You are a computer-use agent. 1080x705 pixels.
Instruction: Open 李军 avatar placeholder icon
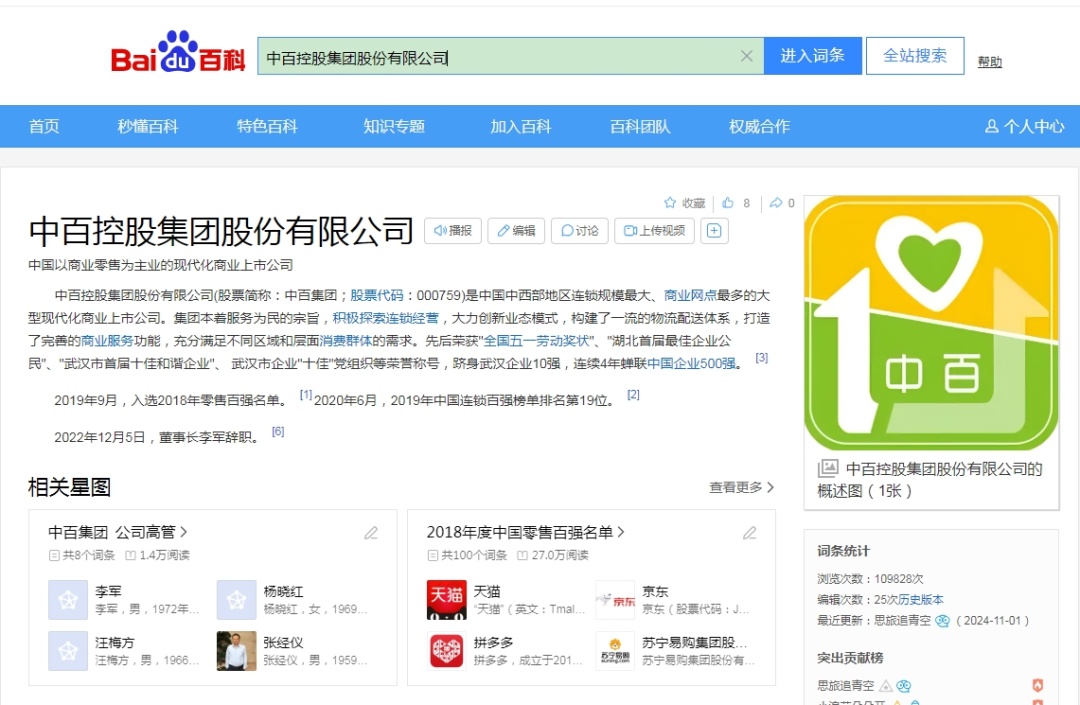pos(68,600)
